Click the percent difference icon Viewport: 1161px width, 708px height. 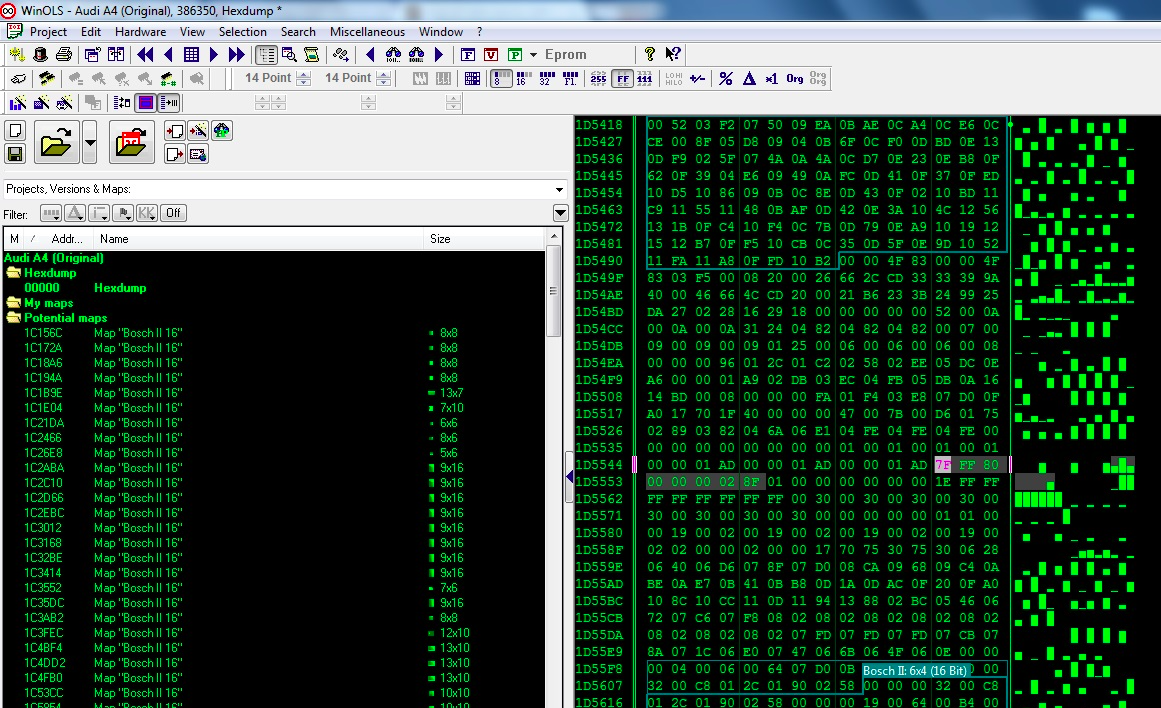click(x=726, y=78)
